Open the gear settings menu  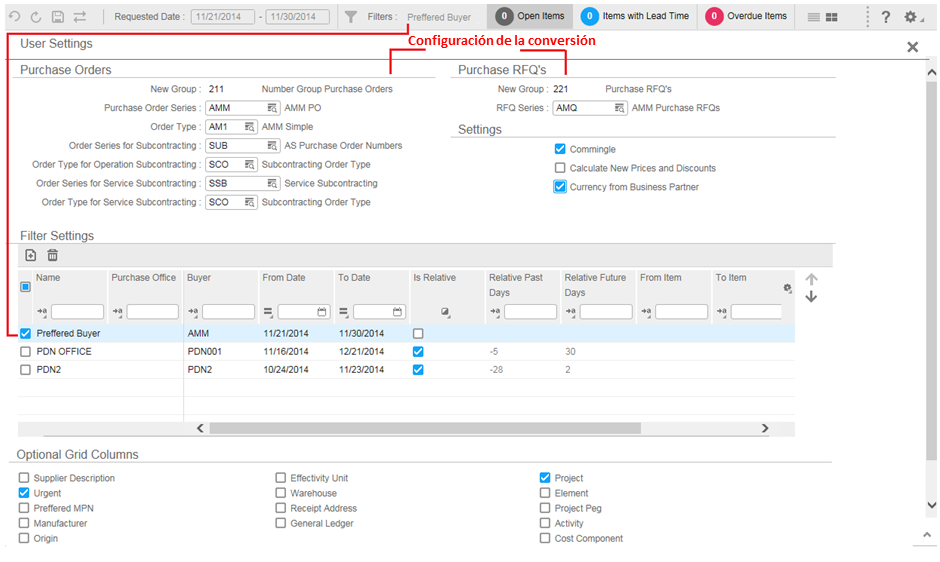point(911,17)
